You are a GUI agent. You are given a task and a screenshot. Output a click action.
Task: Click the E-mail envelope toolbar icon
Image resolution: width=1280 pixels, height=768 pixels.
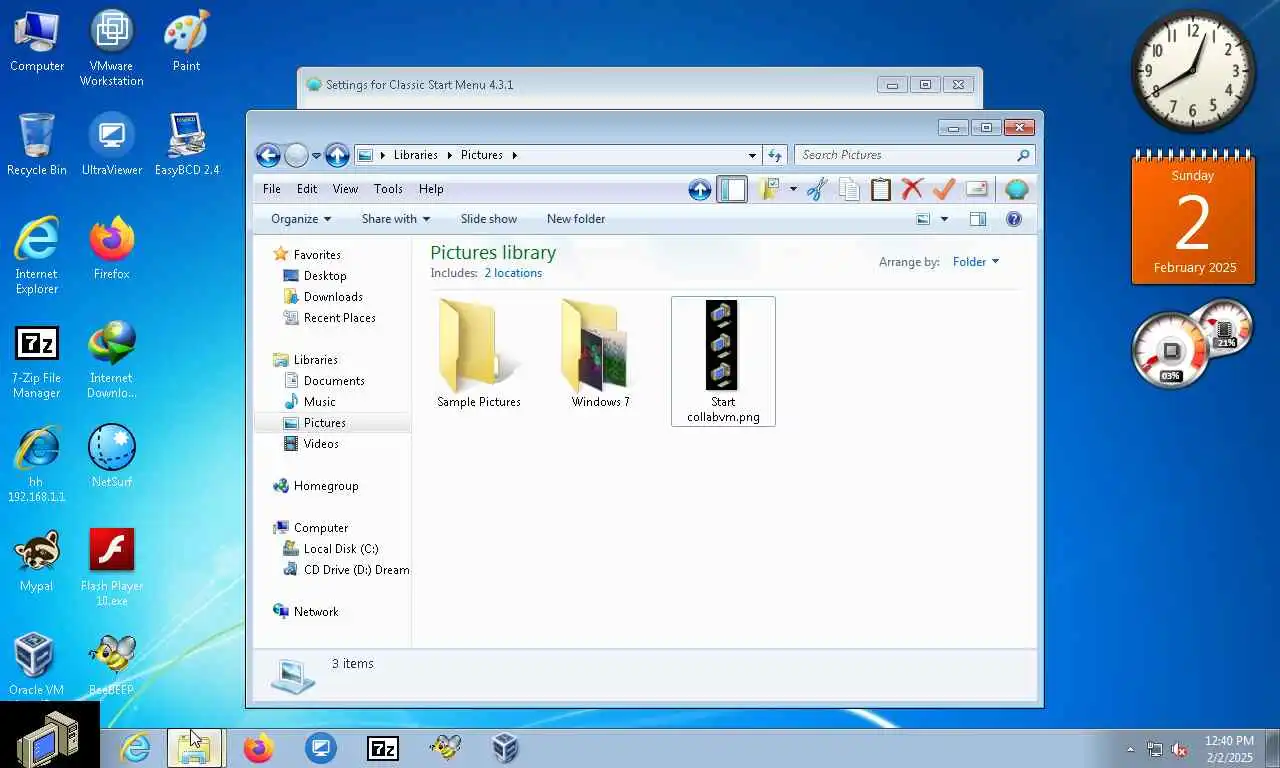point(976,189)
